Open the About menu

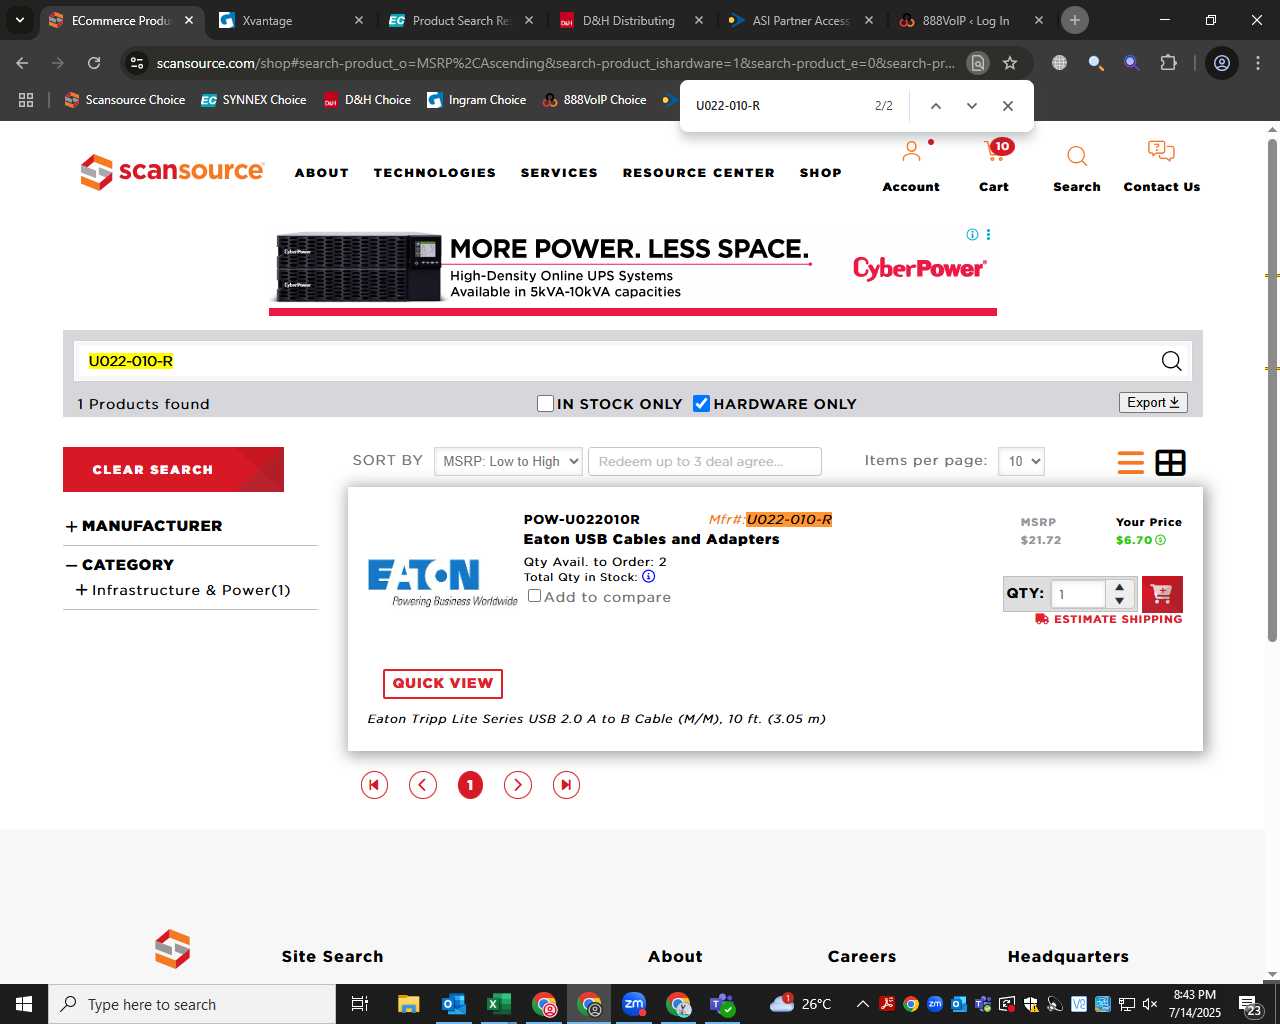tap(322, 173)
